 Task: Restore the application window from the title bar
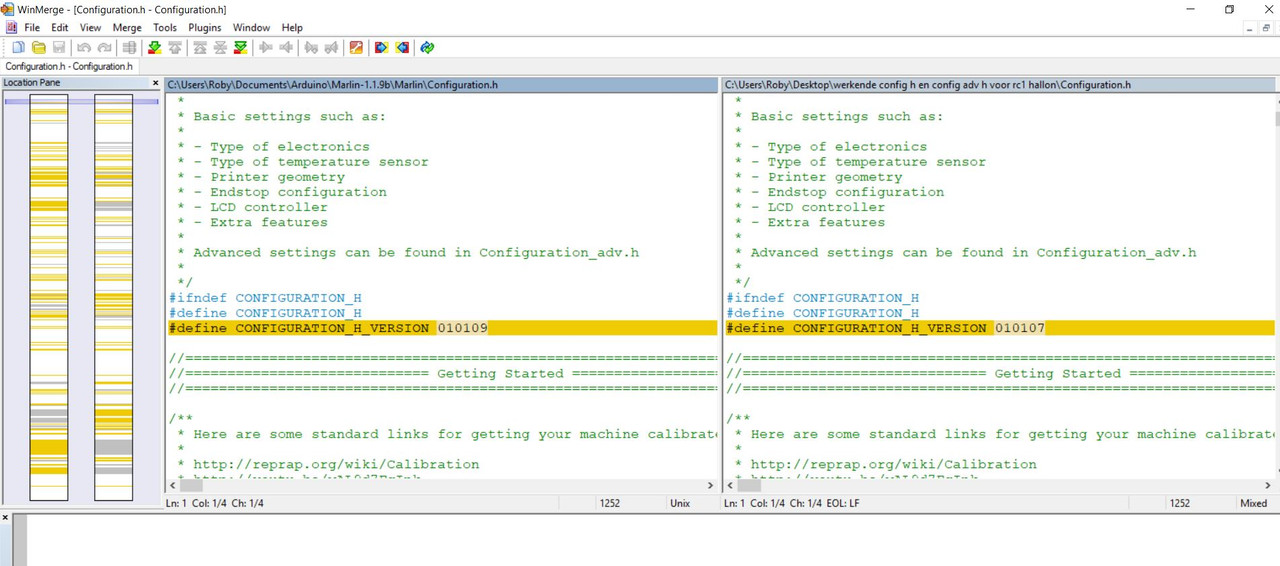(1229, 9)
